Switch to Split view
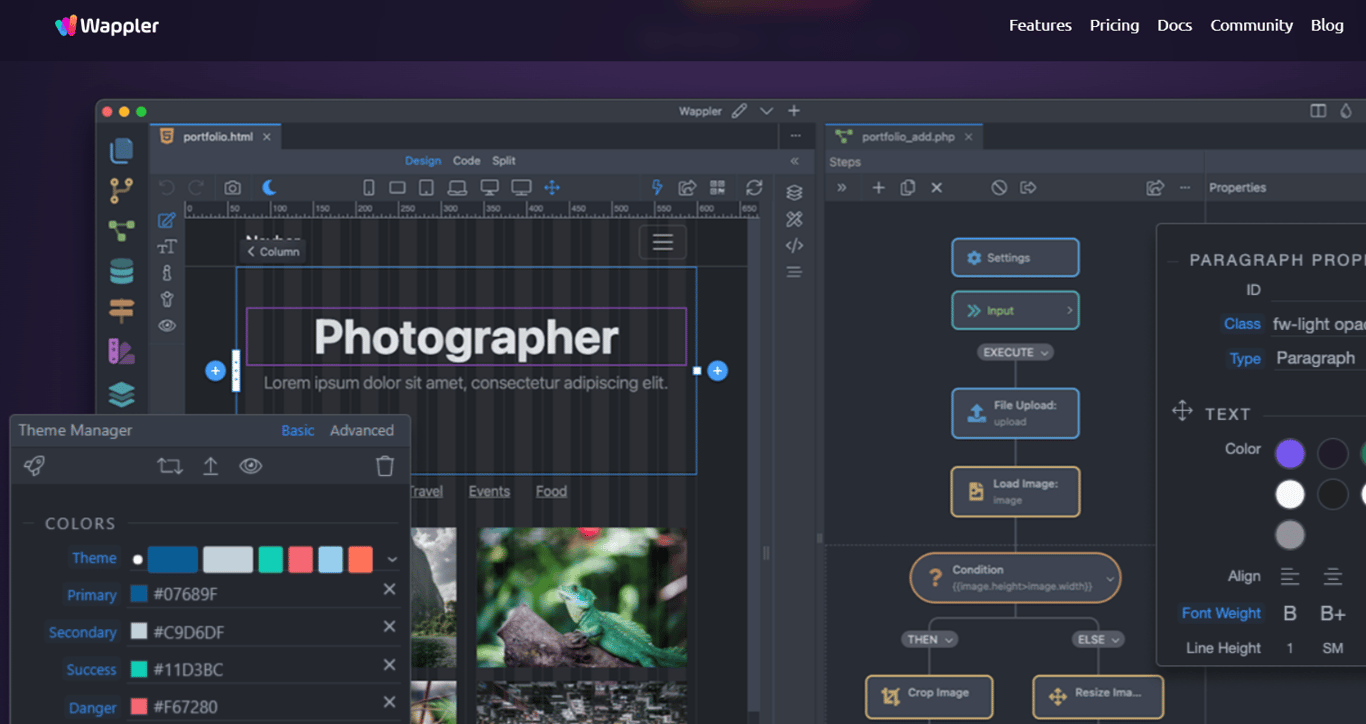Image resolution: width=1366 pixels, height=724 pixels. pyautogui.click(x=504, y=160)
